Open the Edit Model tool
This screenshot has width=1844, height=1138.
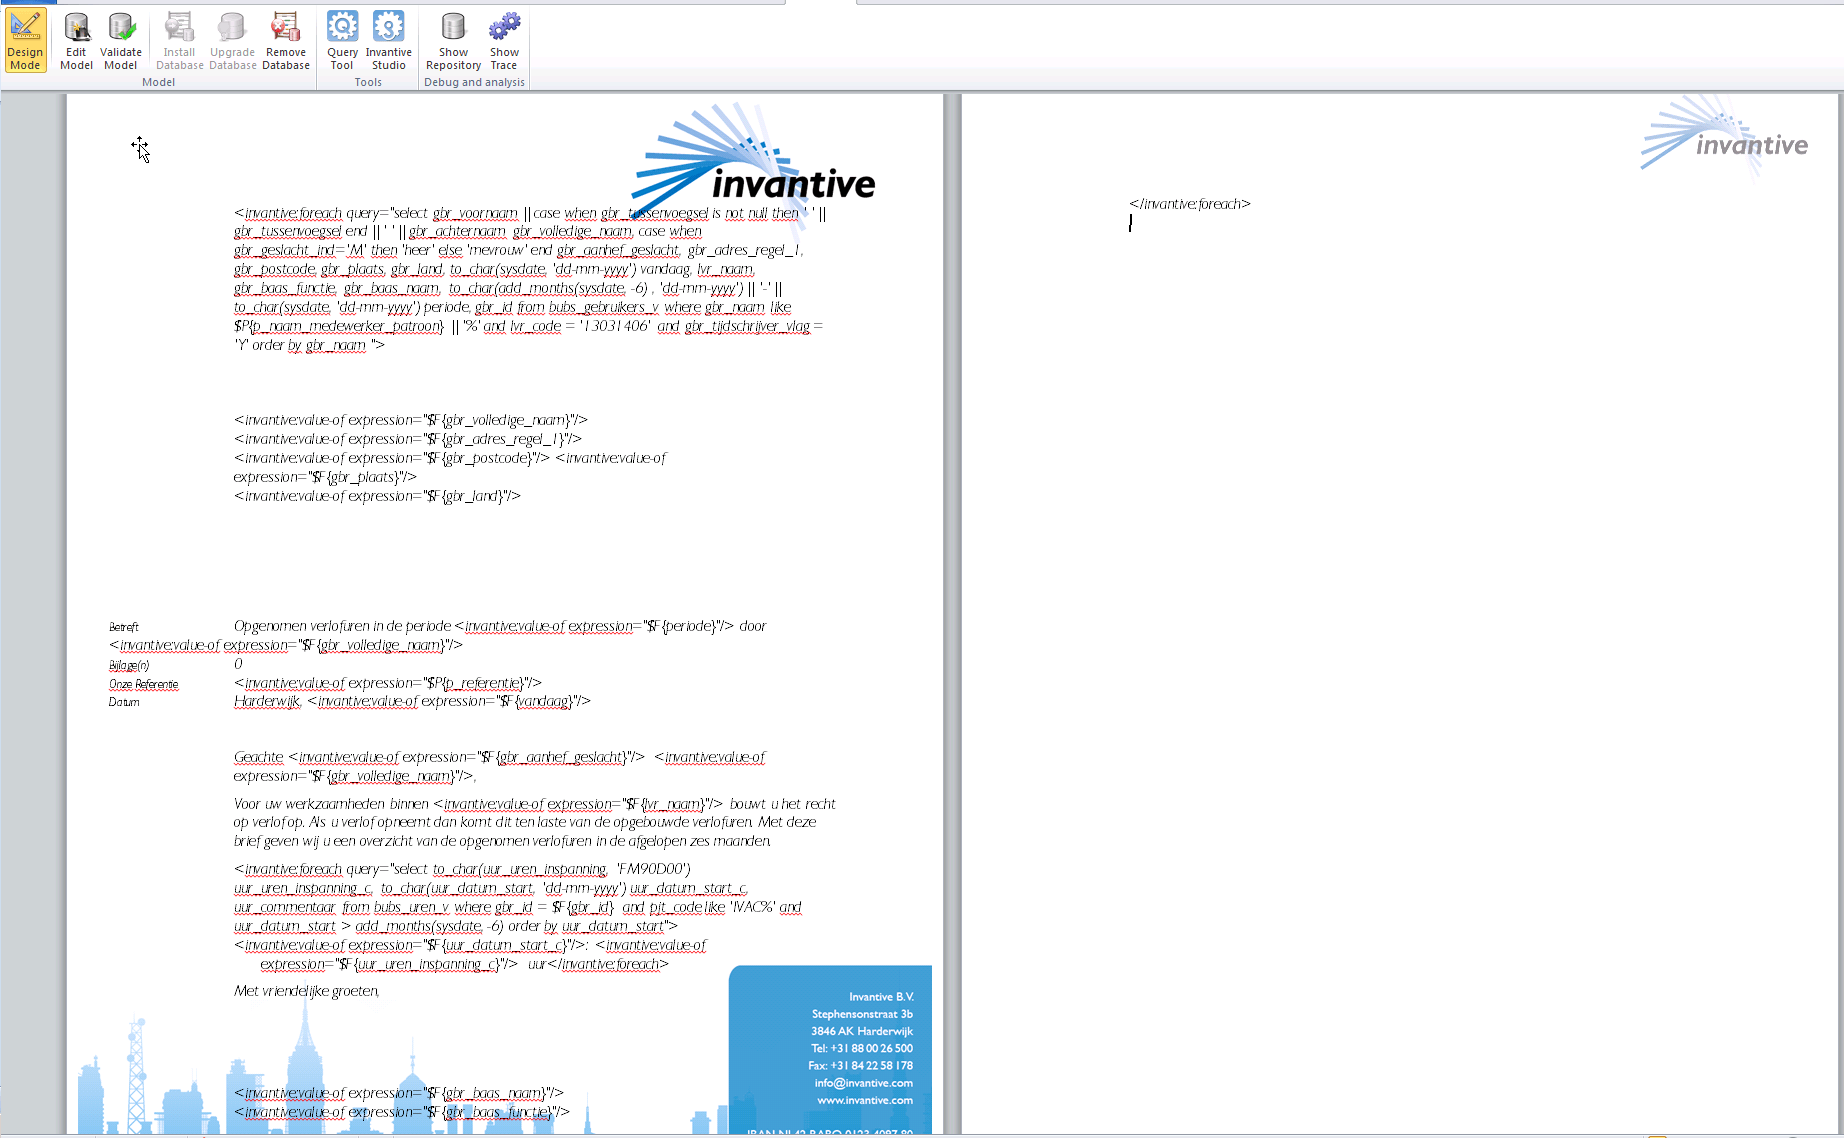click(x=76, y=41)
